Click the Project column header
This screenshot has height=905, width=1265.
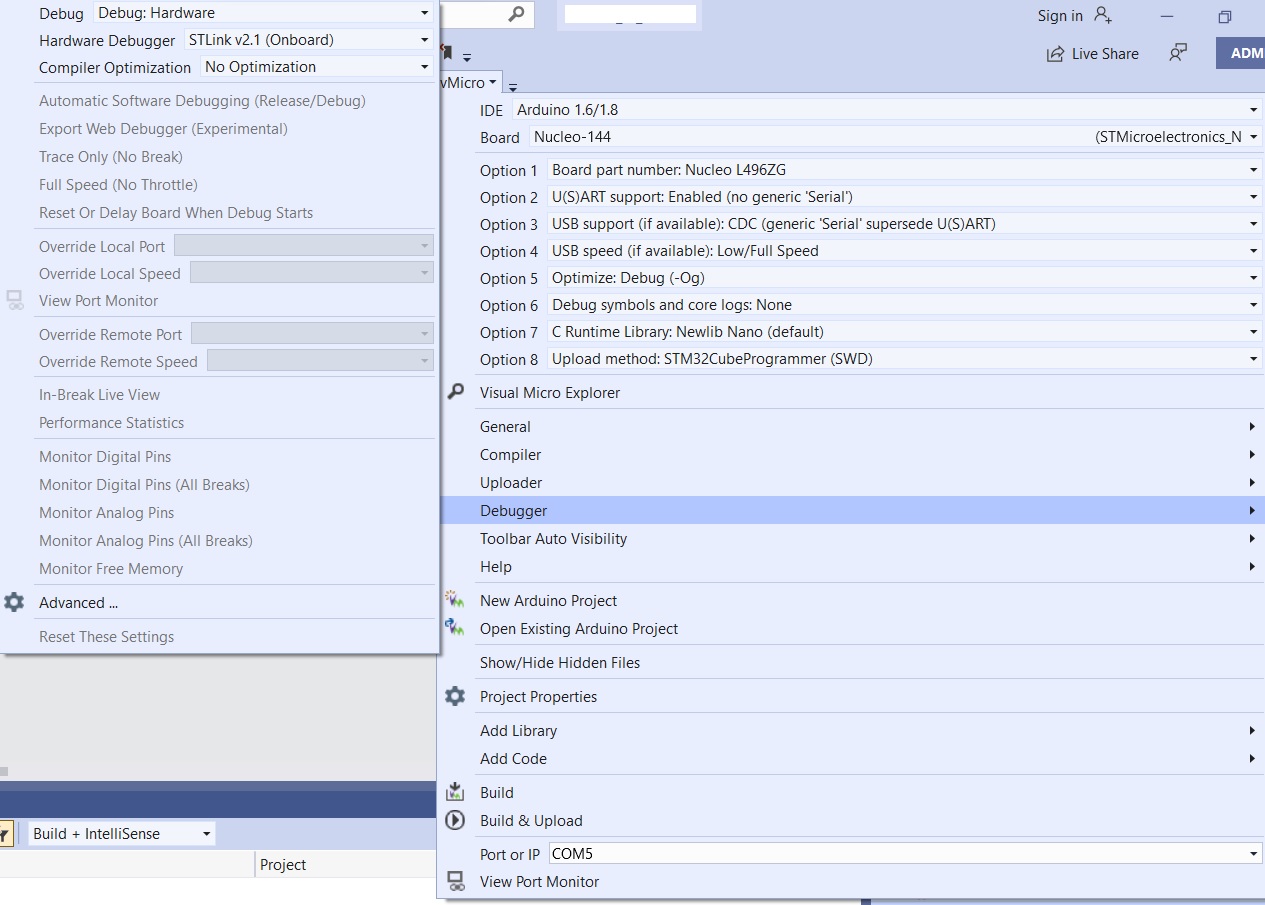tap(283, 864)
